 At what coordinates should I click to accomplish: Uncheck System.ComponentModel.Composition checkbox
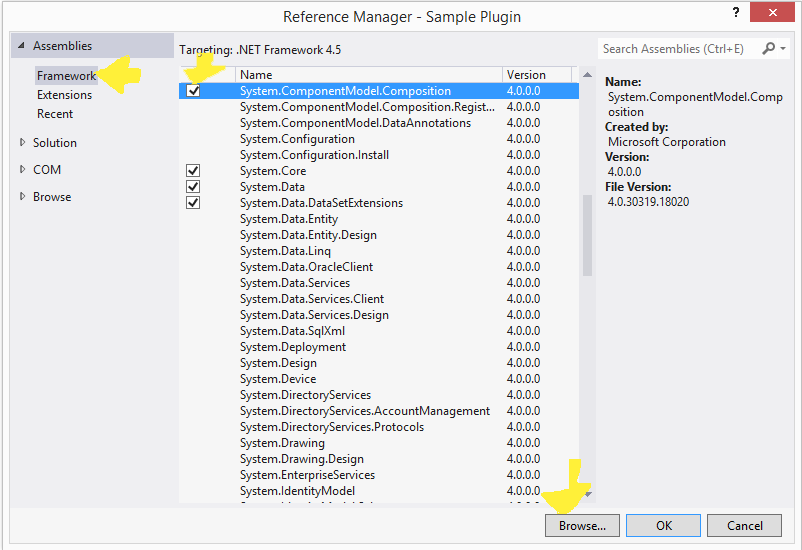[193, 91]
